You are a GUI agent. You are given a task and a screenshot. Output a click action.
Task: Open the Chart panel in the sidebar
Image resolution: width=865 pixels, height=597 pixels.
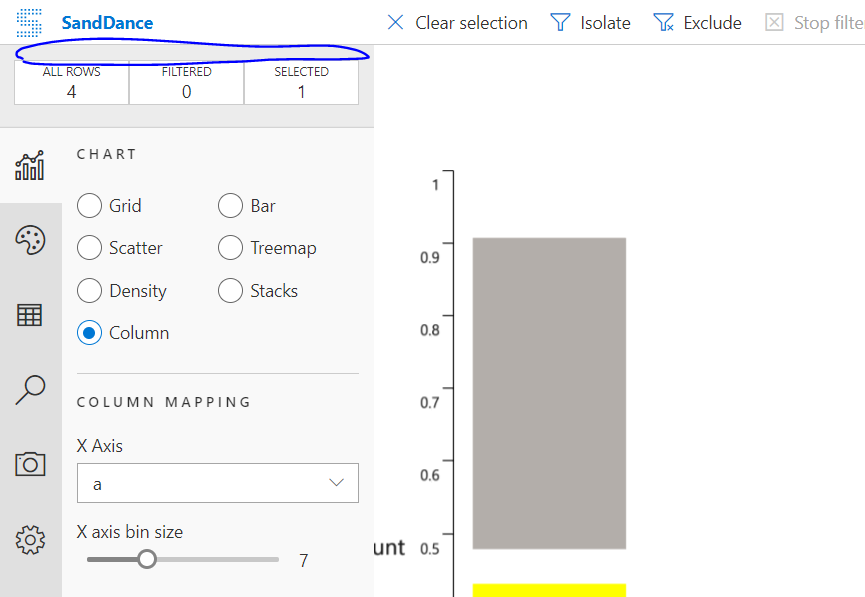click(x=30, y=165)
